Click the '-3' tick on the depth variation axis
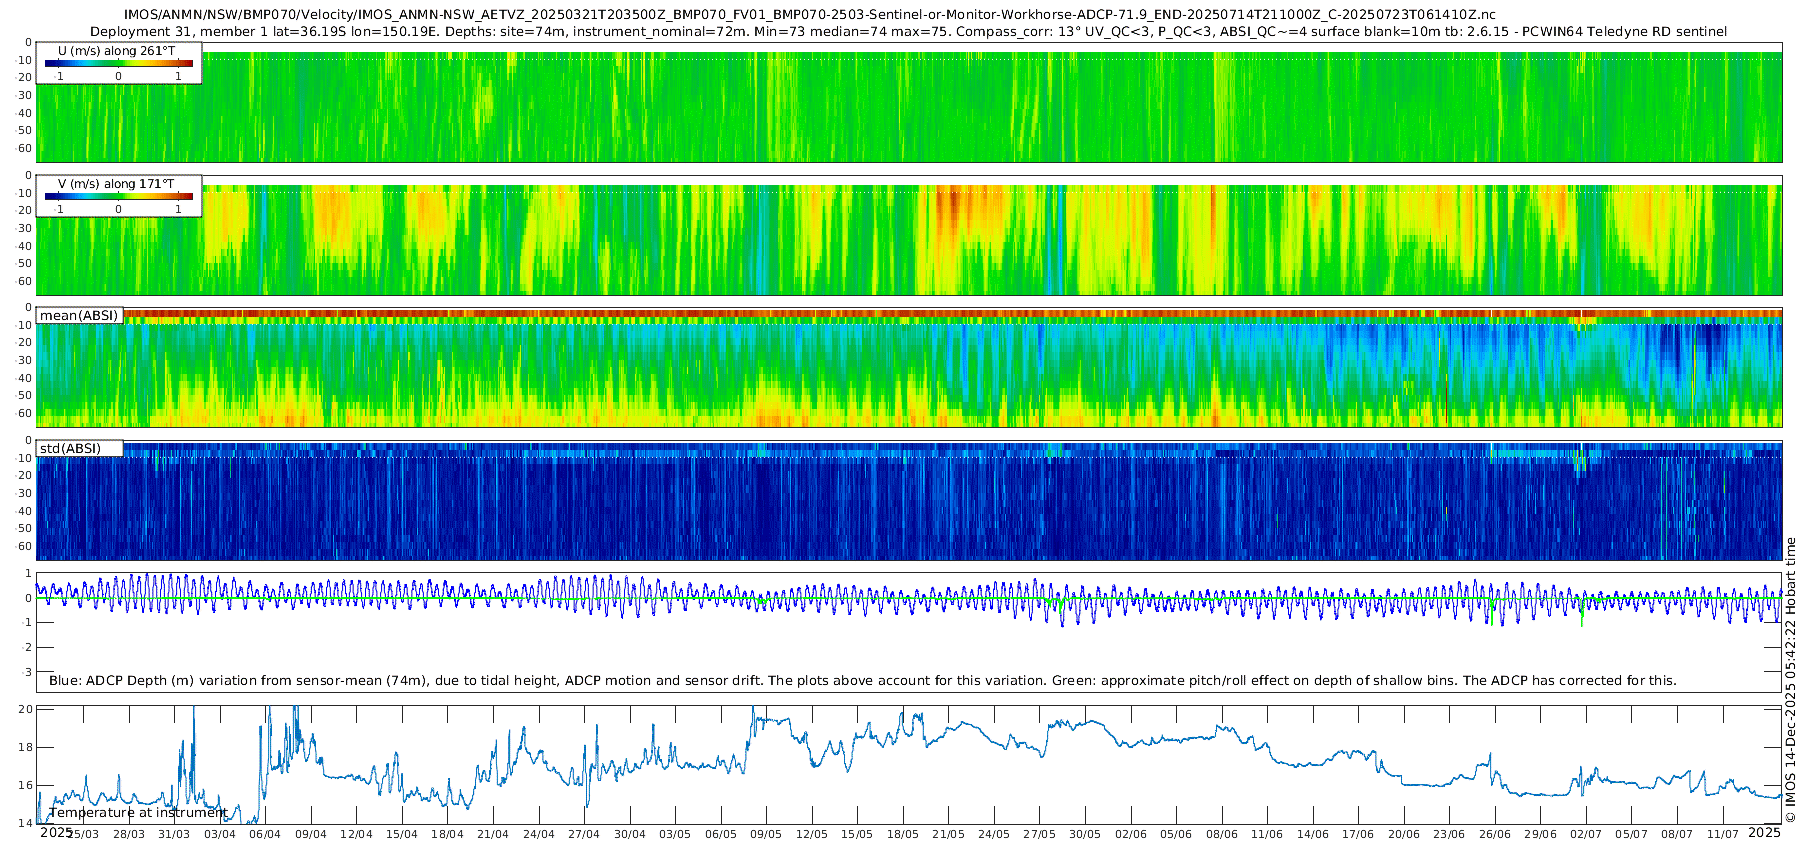1800x850 pixels. click(x=27, y=672)
